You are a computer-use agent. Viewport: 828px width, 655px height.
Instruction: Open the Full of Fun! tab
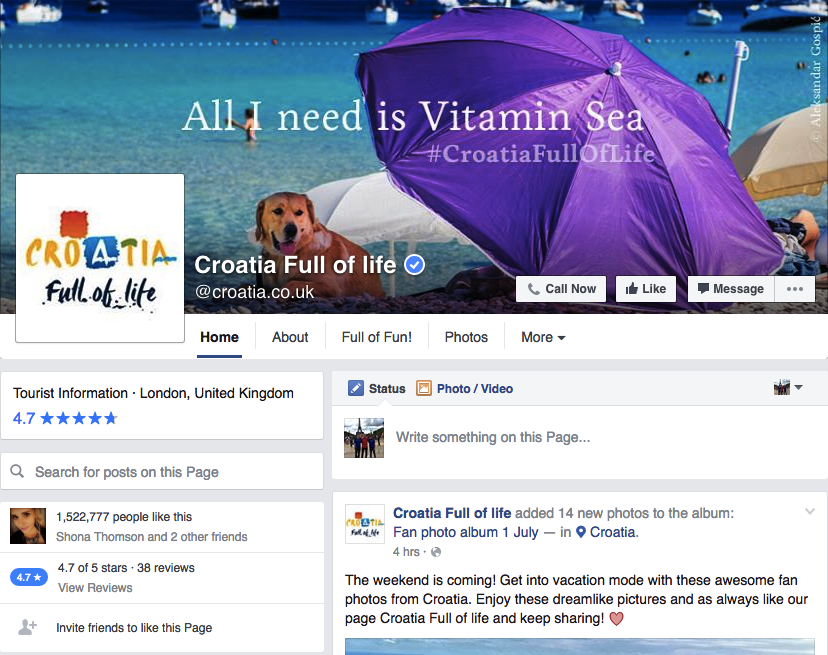point(377,337)
